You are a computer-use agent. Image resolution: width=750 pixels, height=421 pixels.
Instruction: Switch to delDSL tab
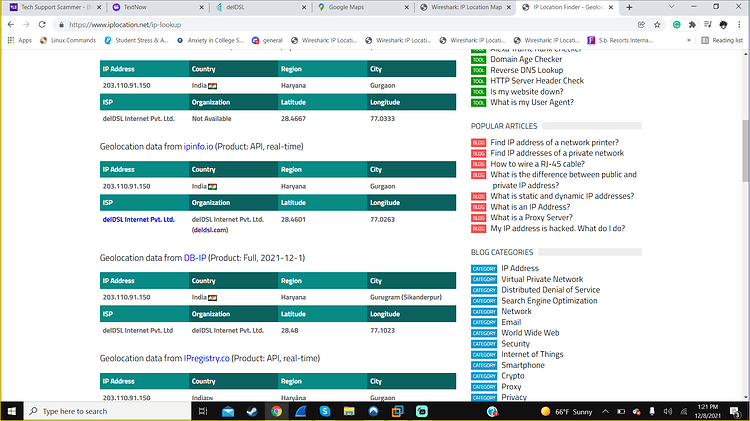[261, 7]
